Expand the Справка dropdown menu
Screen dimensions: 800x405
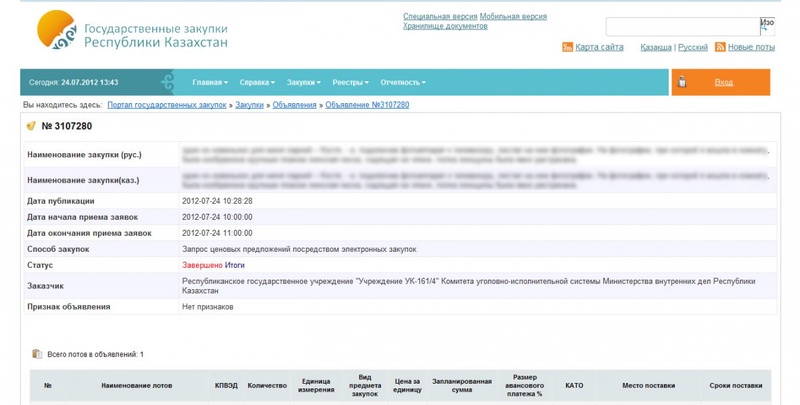tap(257, 82)
